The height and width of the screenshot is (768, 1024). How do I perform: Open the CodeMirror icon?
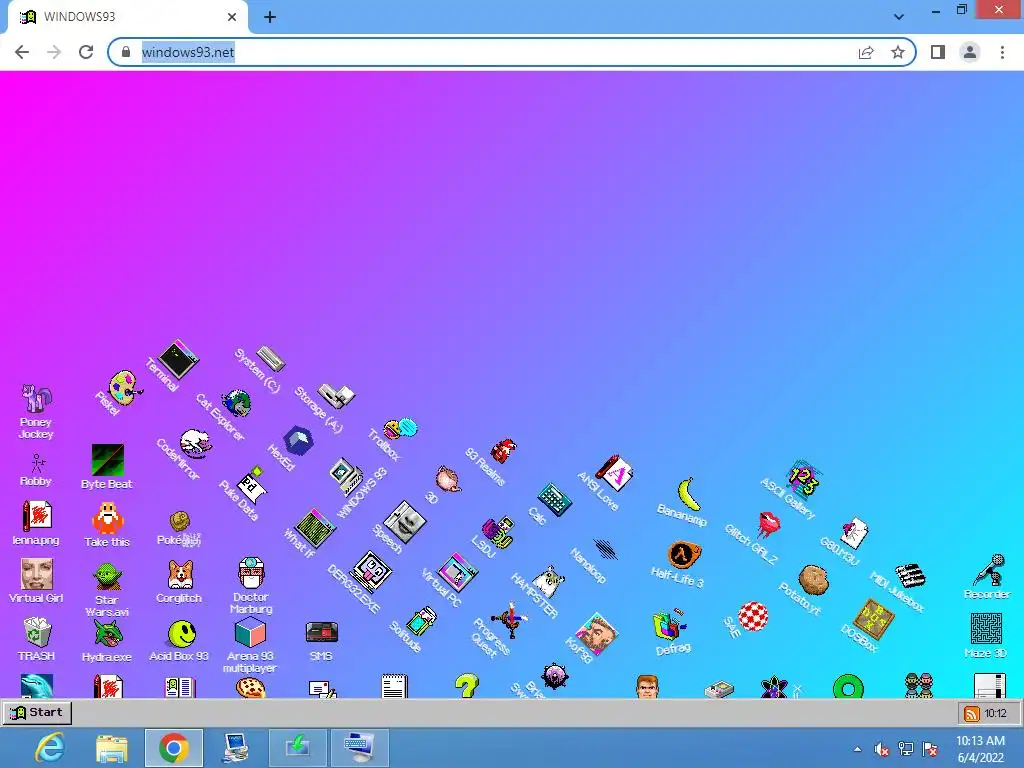click(195, 443)
